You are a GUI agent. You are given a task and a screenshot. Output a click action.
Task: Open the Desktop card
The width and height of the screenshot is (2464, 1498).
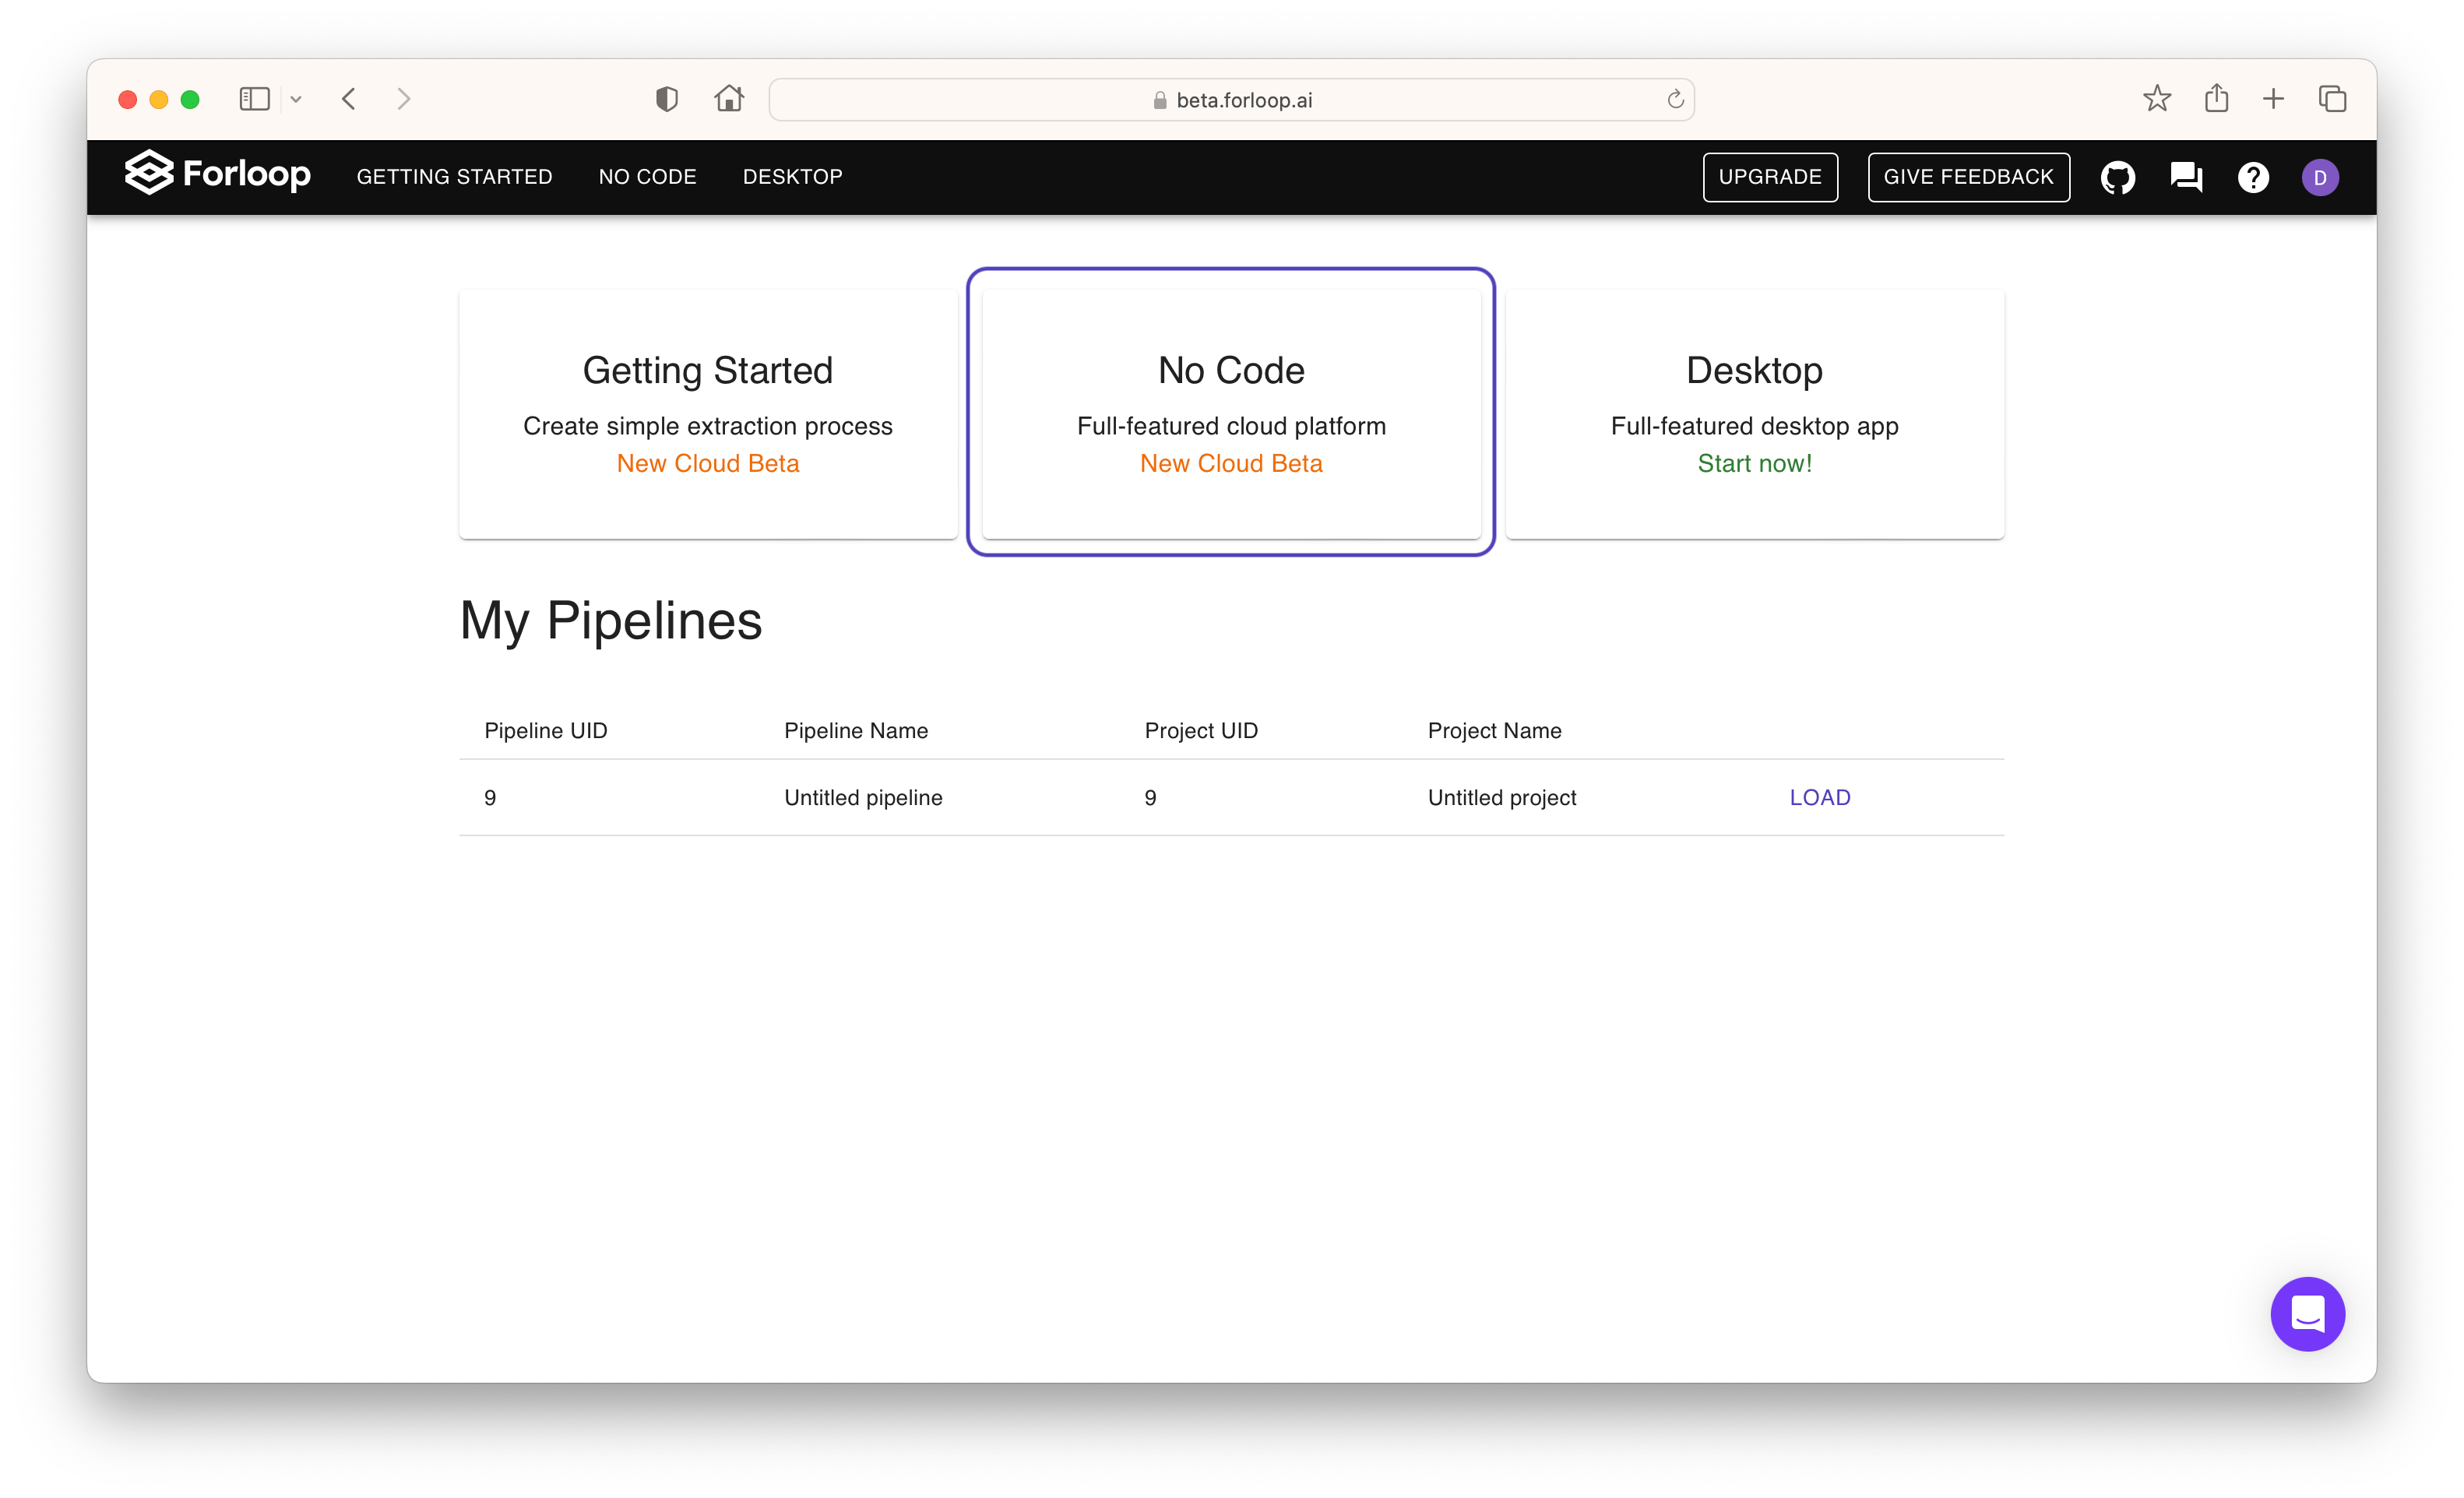[x=1754, y=414]
